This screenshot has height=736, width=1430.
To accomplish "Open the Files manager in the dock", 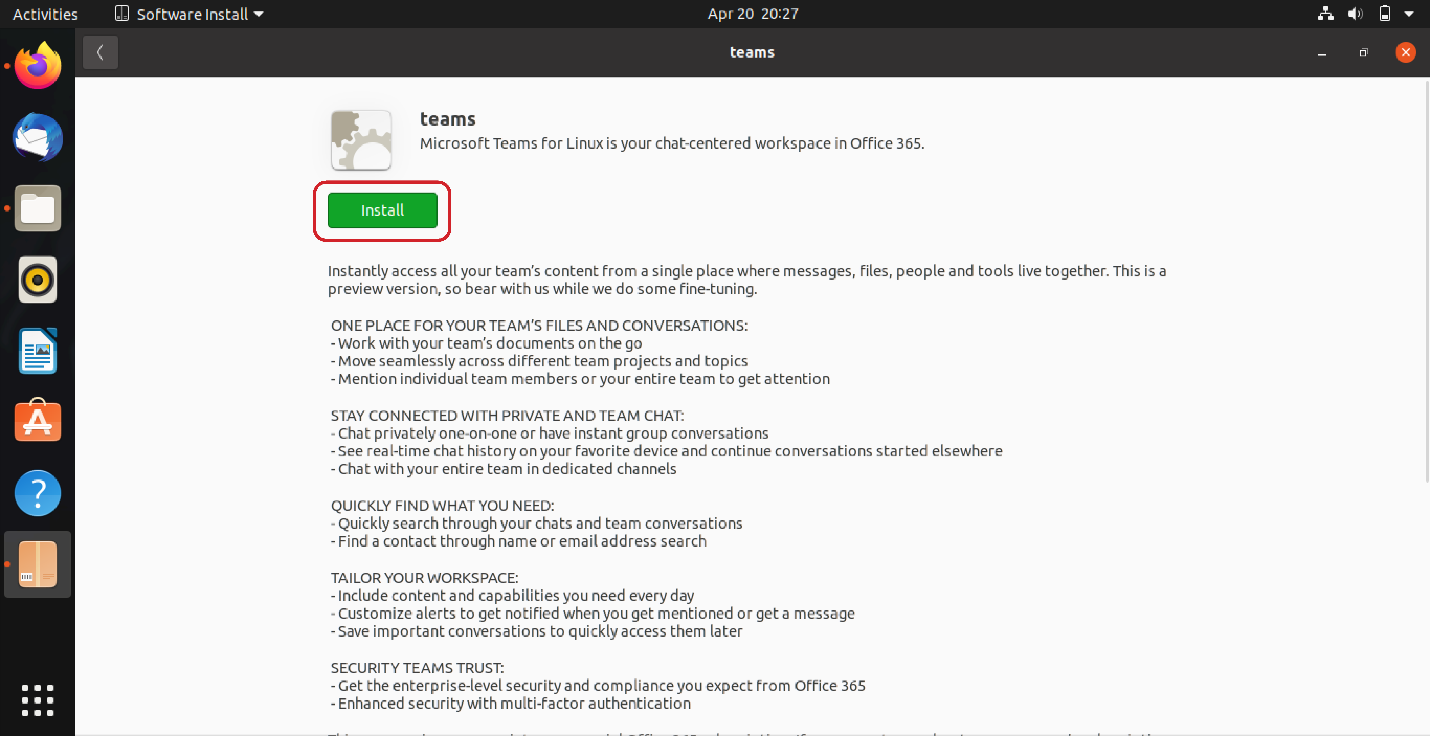I will [38, 209].
